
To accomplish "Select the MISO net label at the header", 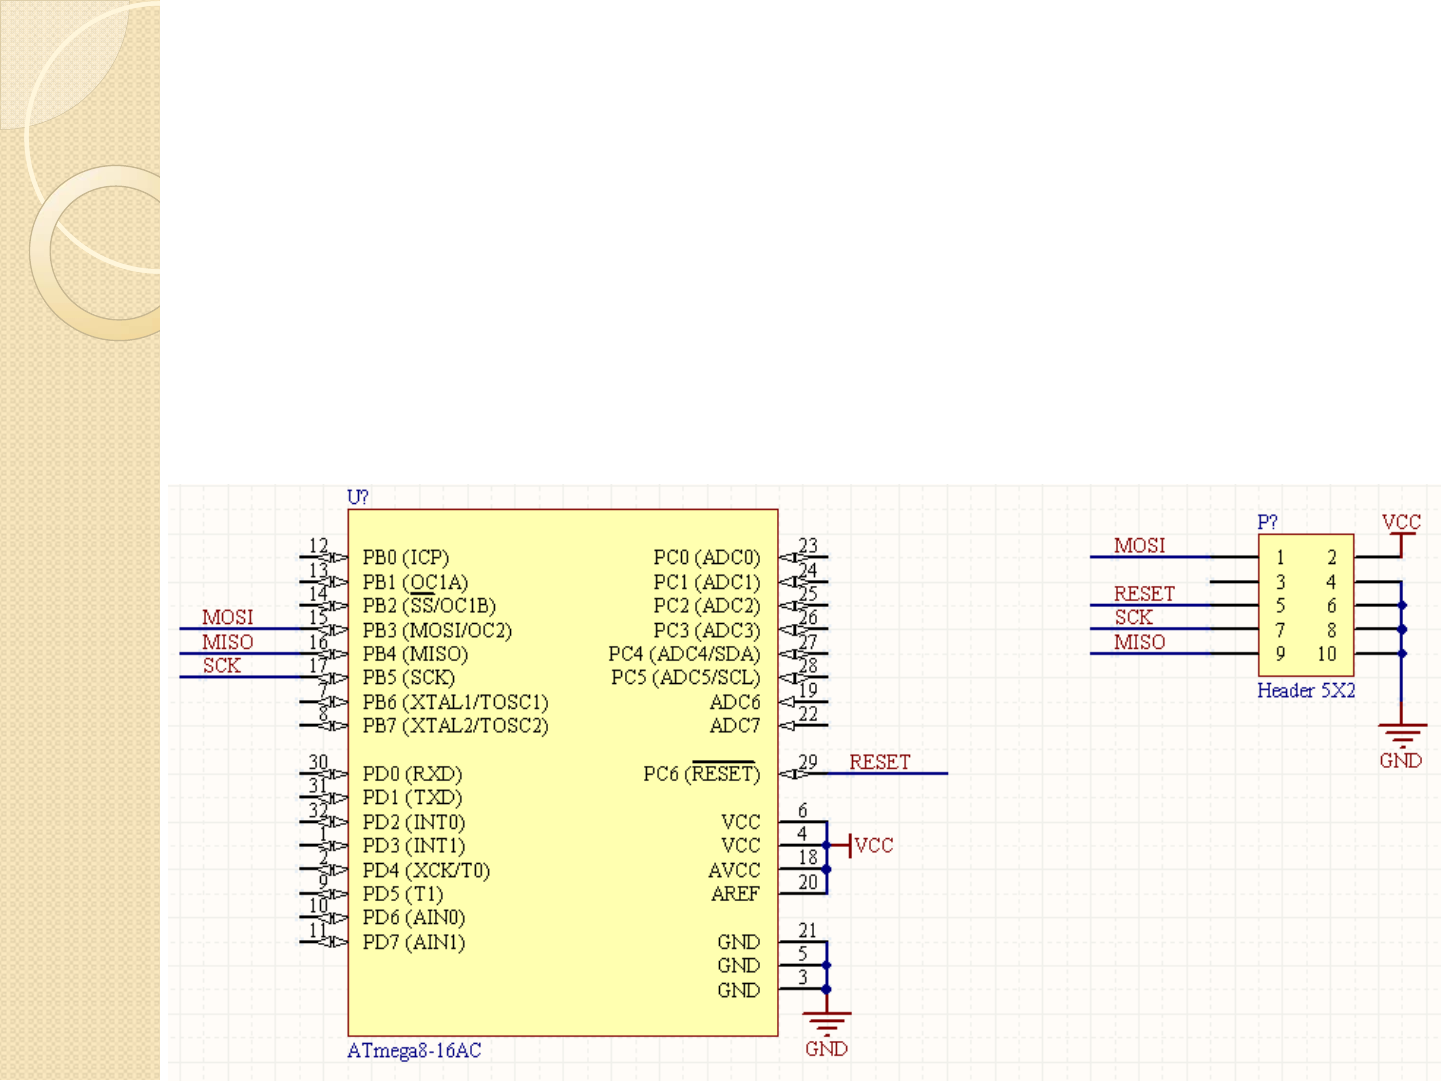I will pyautogui.click(x=1140, y=642).
